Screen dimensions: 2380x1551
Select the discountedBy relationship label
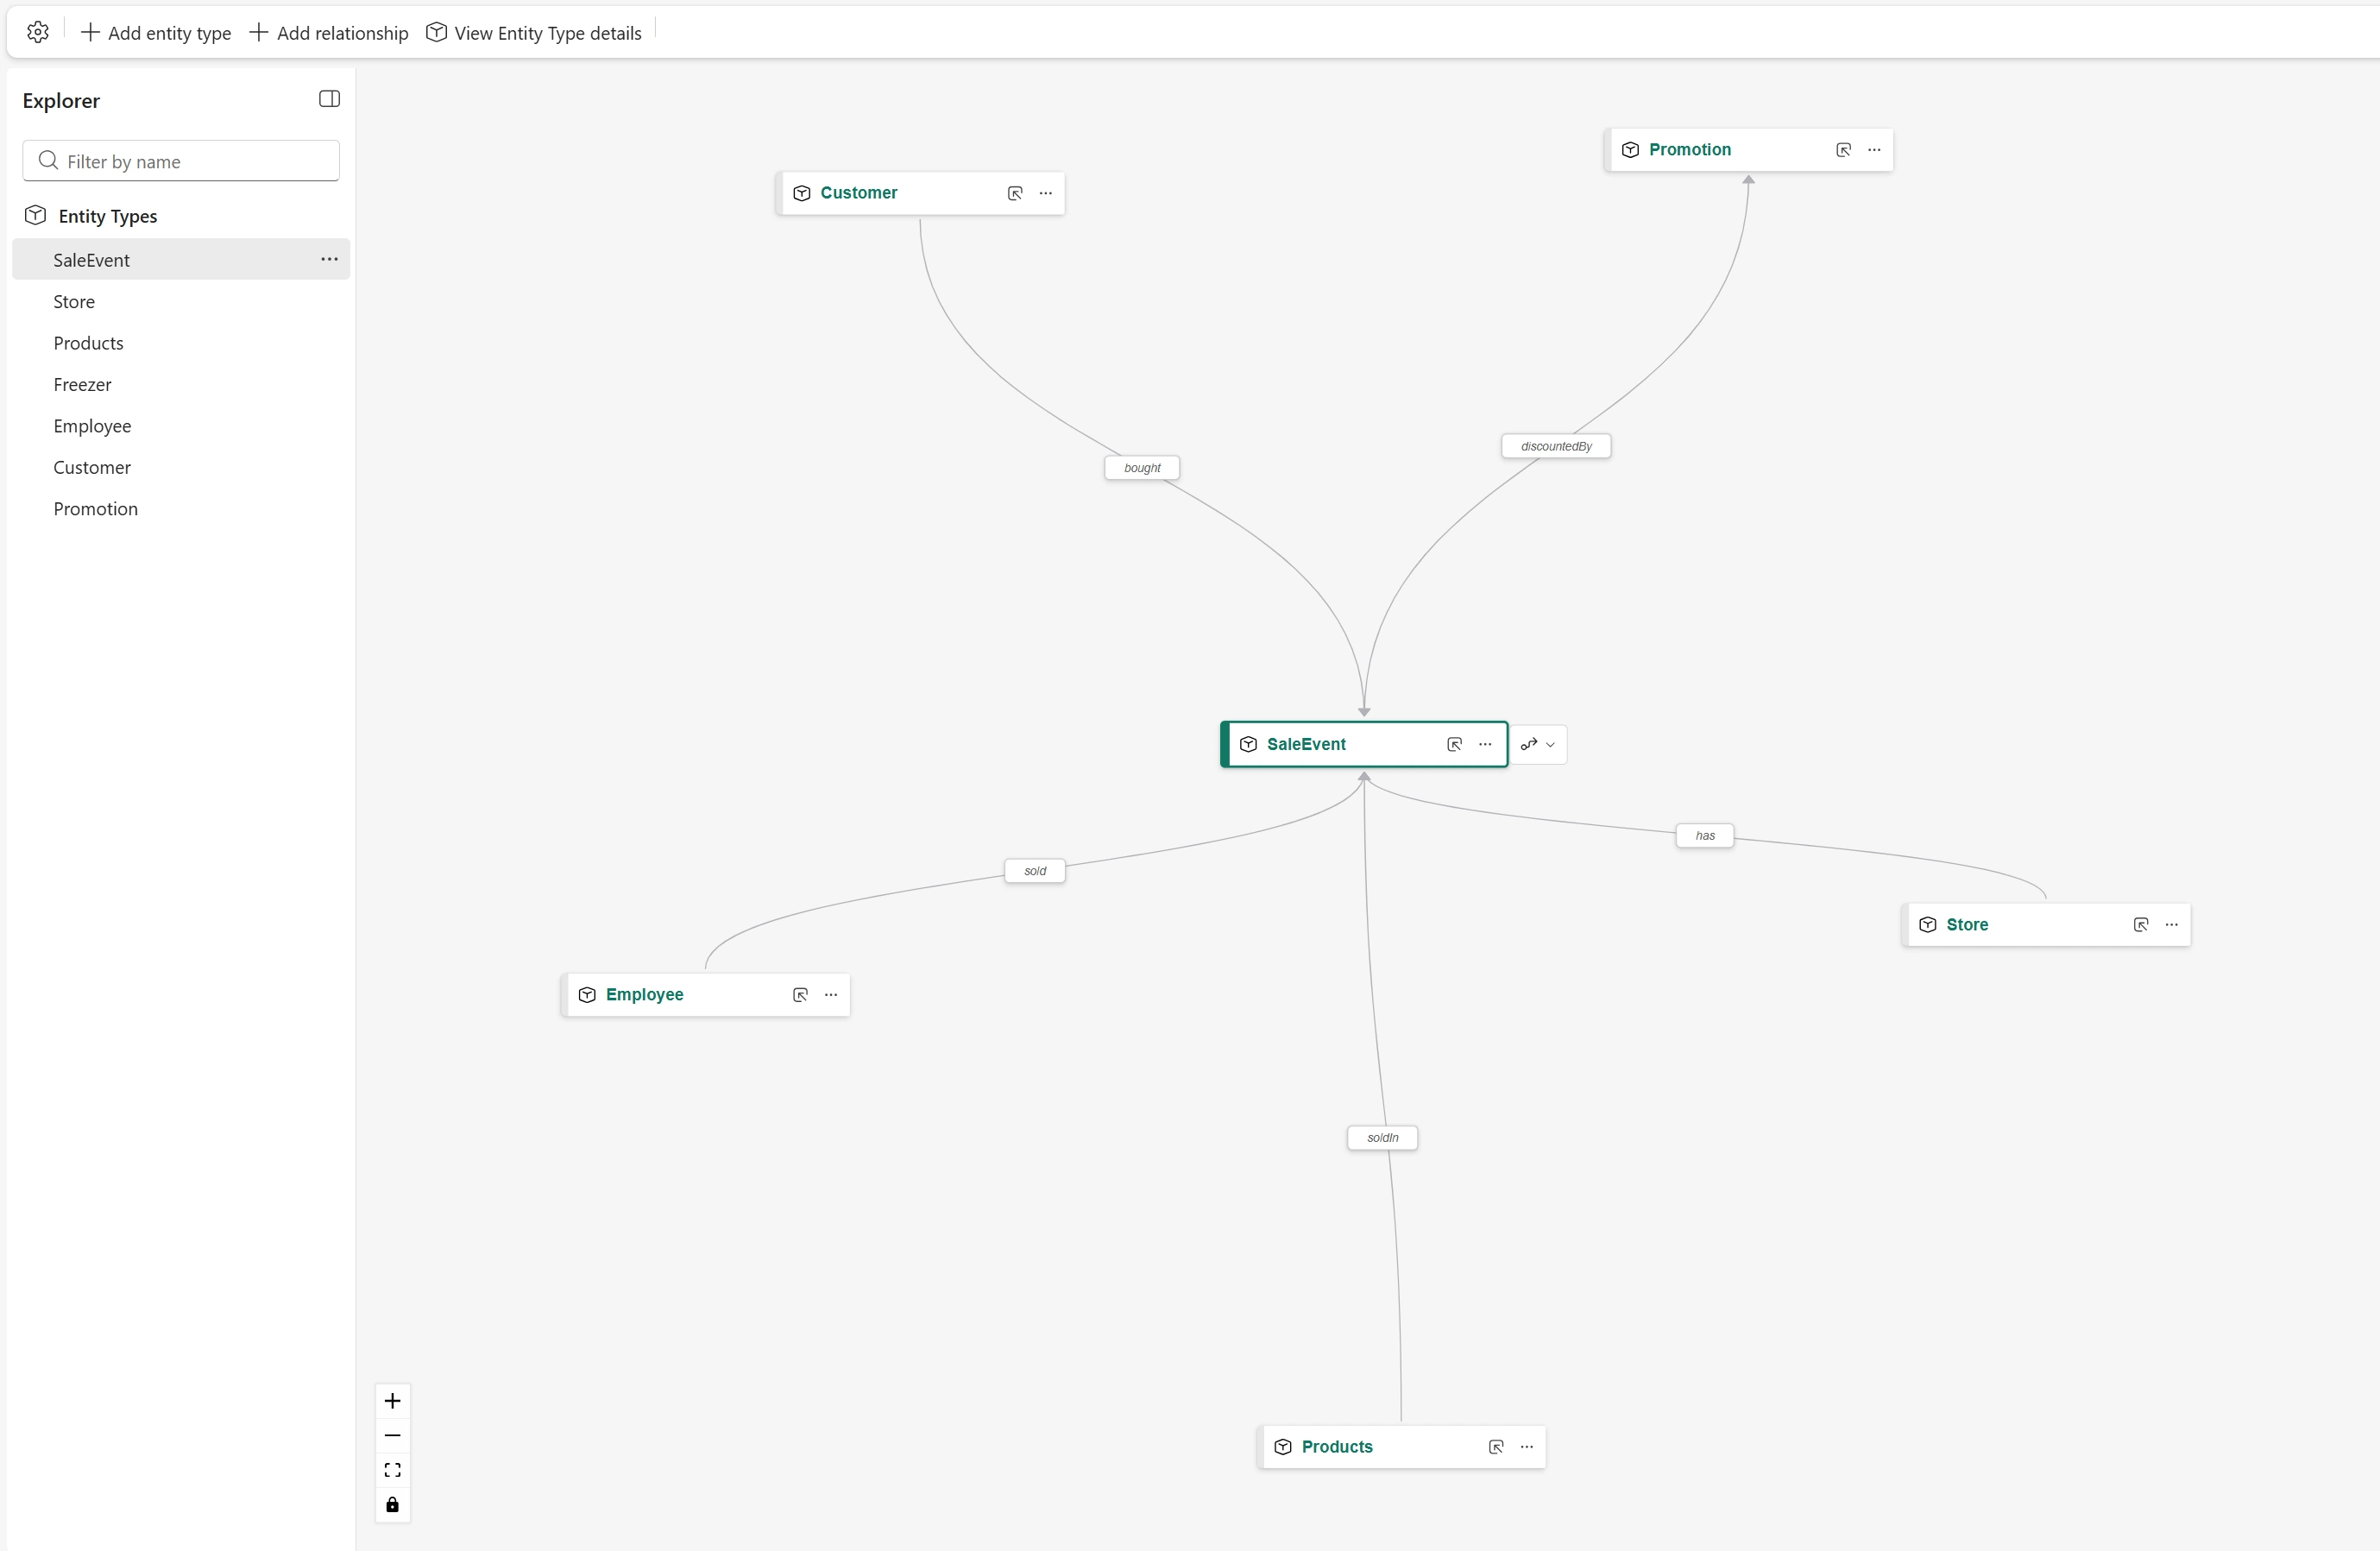click(x=1556, y=446)
